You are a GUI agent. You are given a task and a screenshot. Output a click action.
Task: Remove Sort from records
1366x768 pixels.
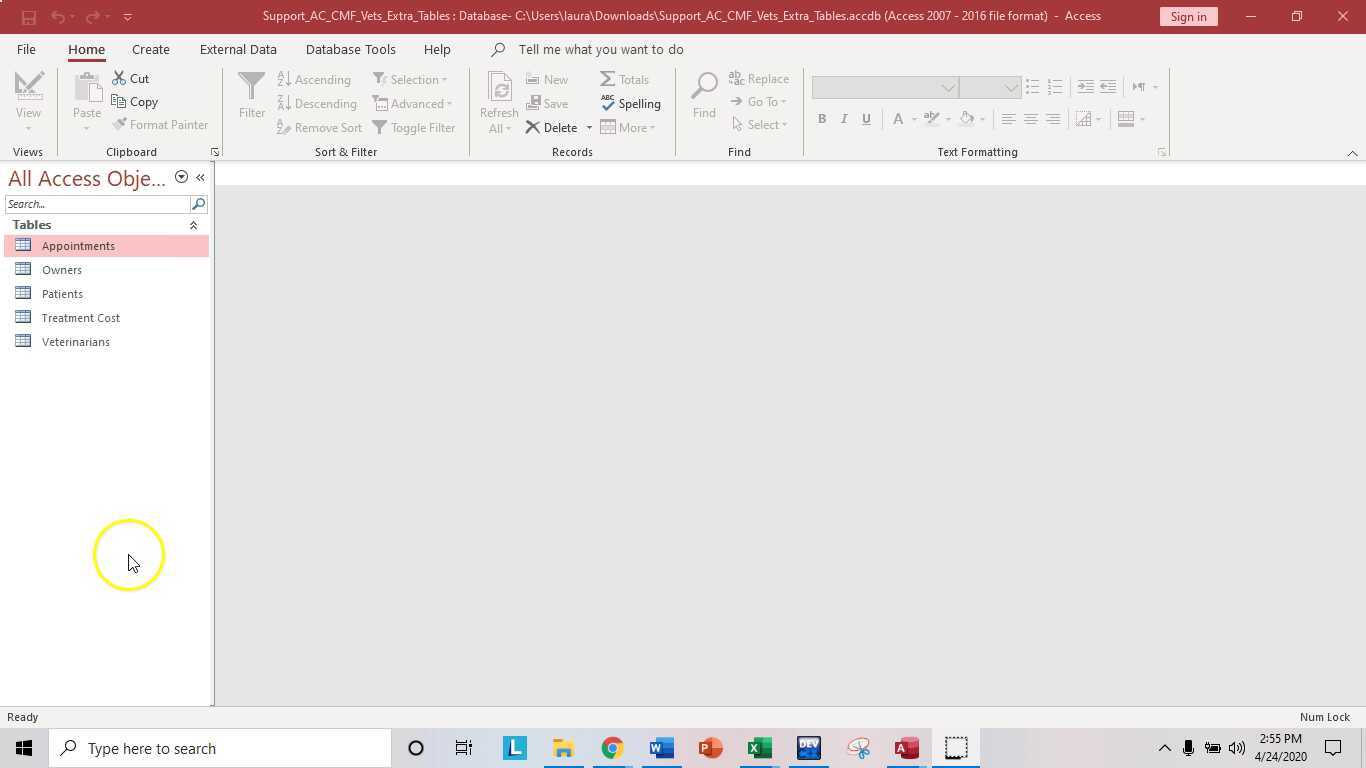(x=320, y=127)
